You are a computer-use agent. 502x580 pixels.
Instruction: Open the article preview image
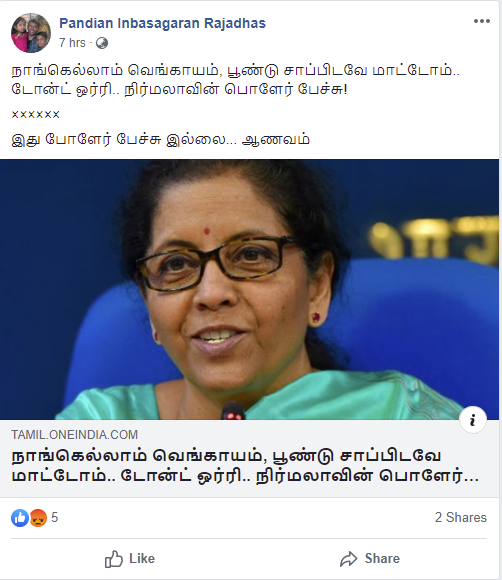(x=249, y=290)
